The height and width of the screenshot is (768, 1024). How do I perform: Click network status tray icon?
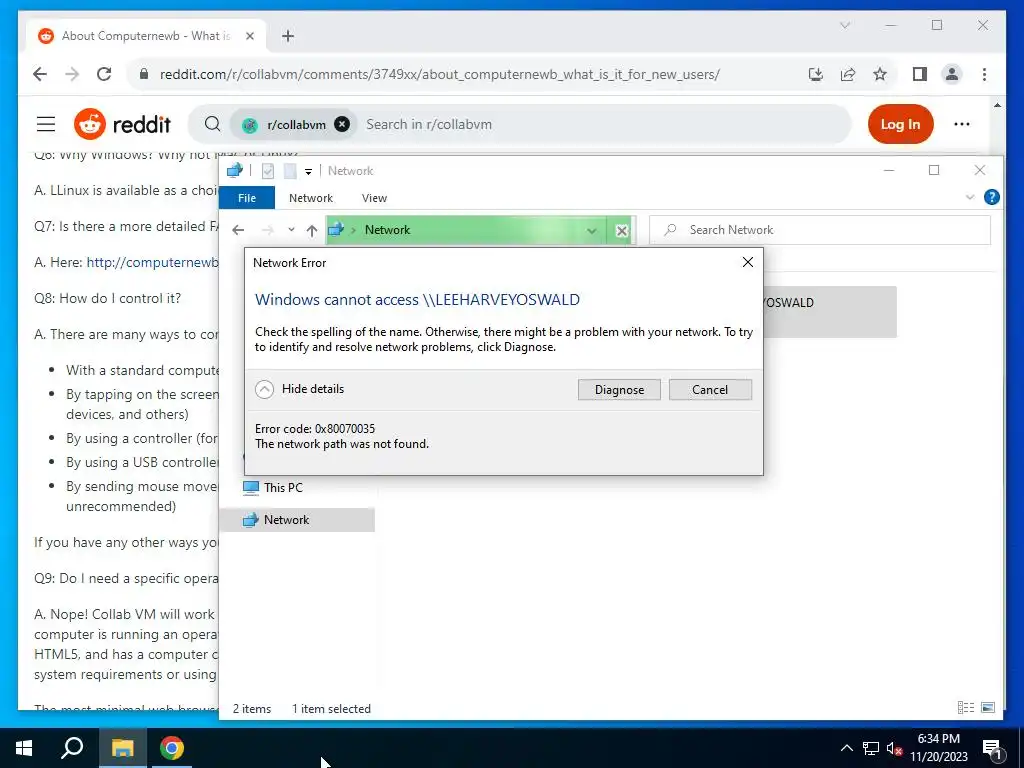coord(871,748)
